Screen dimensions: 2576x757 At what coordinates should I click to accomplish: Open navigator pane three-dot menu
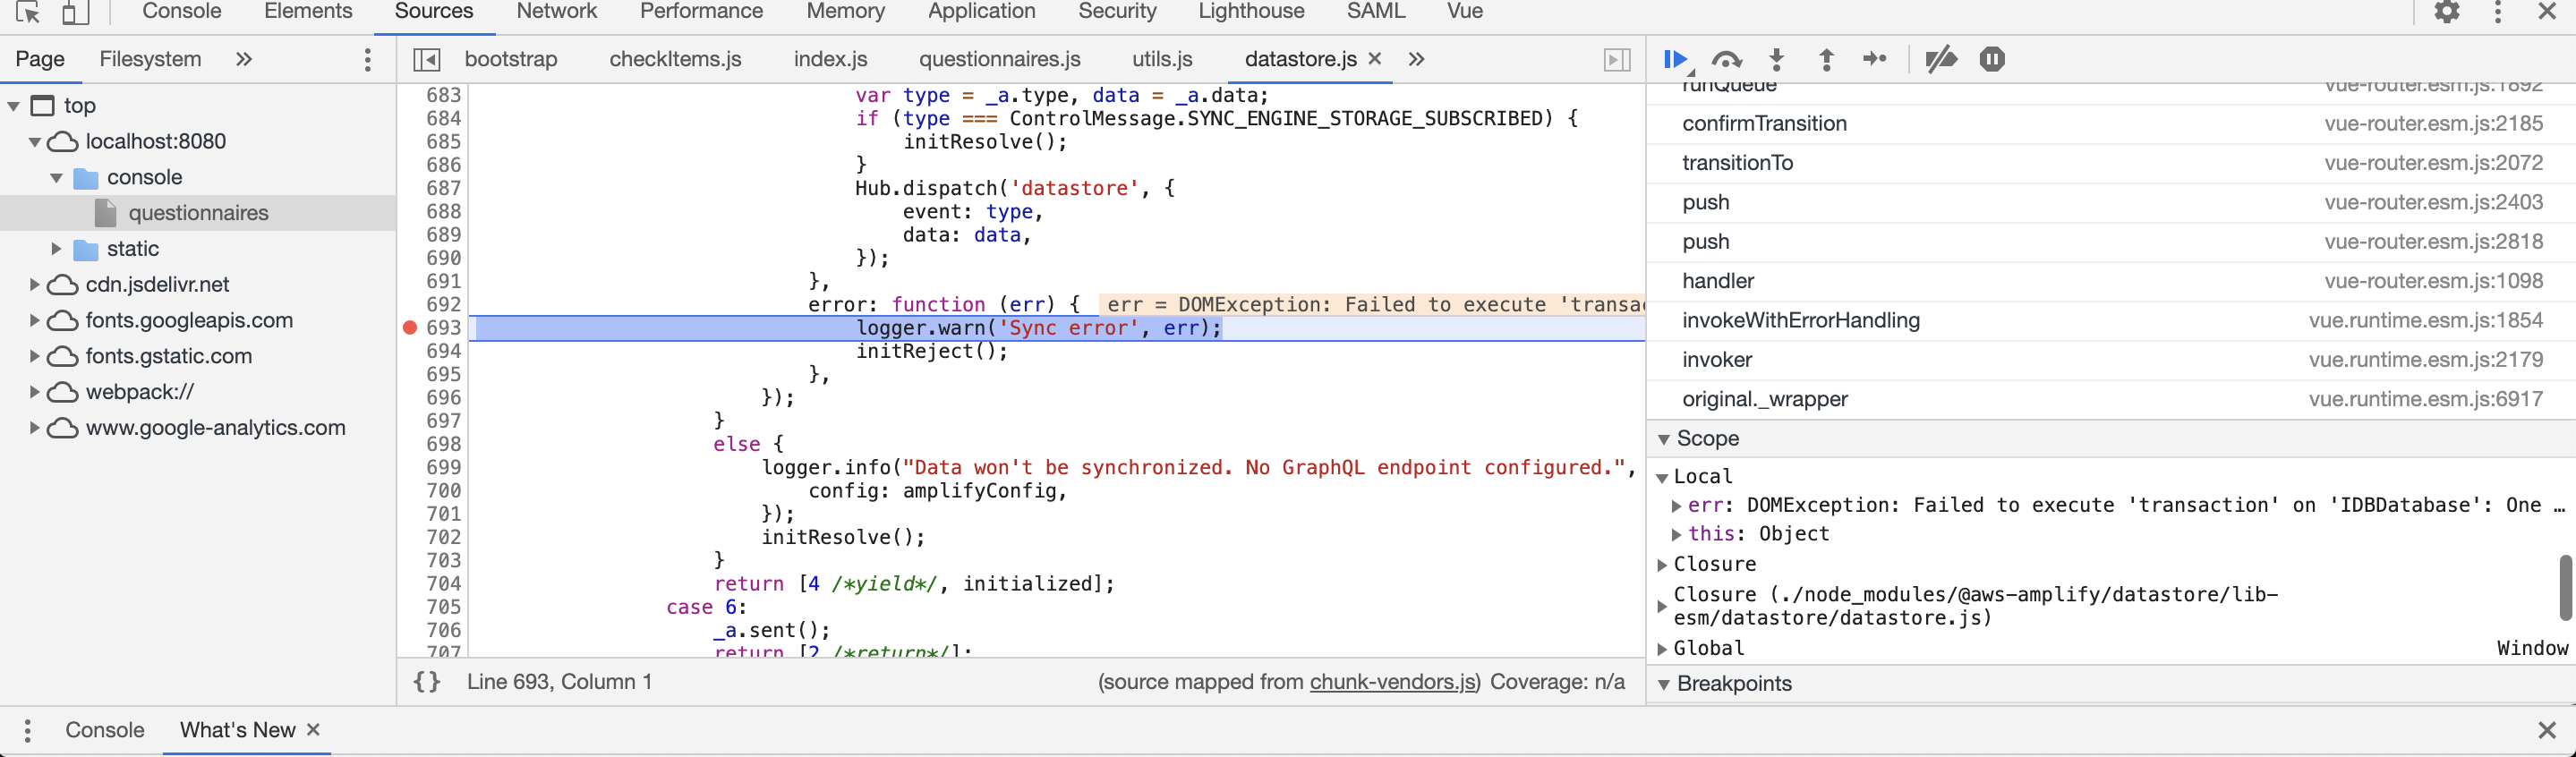click(367, 60)
